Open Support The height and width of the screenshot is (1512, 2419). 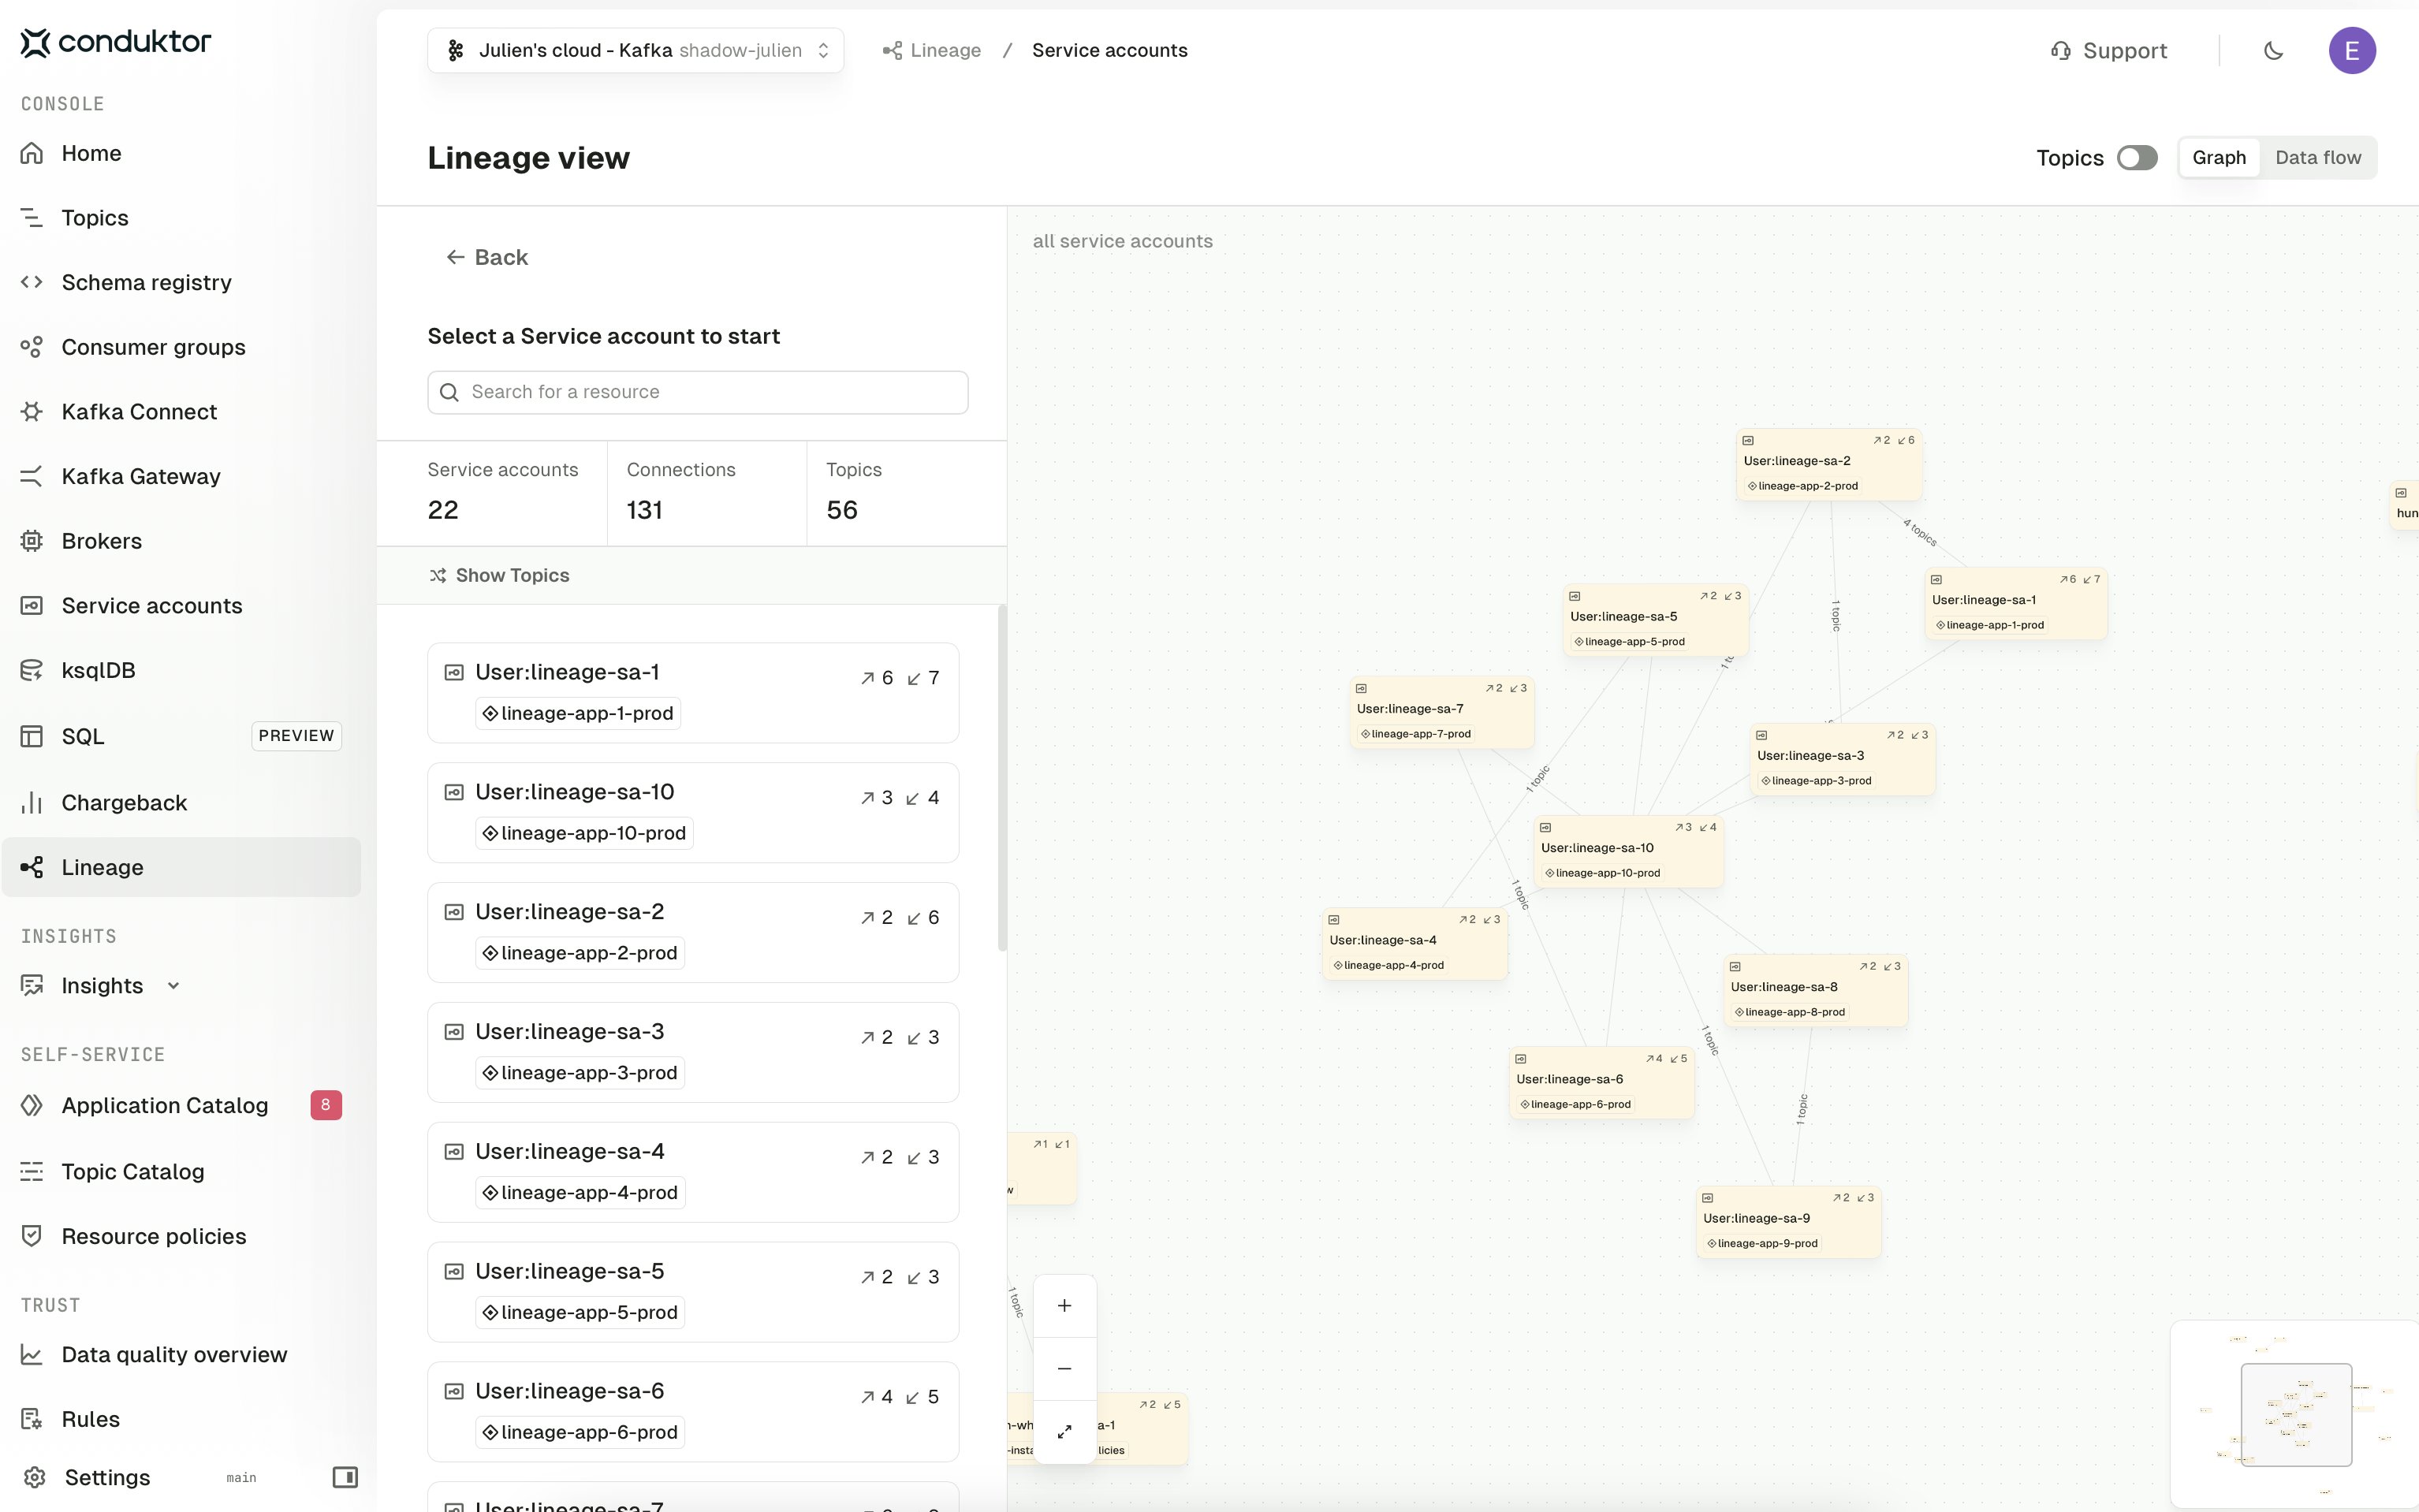(x=2109, y=51)
